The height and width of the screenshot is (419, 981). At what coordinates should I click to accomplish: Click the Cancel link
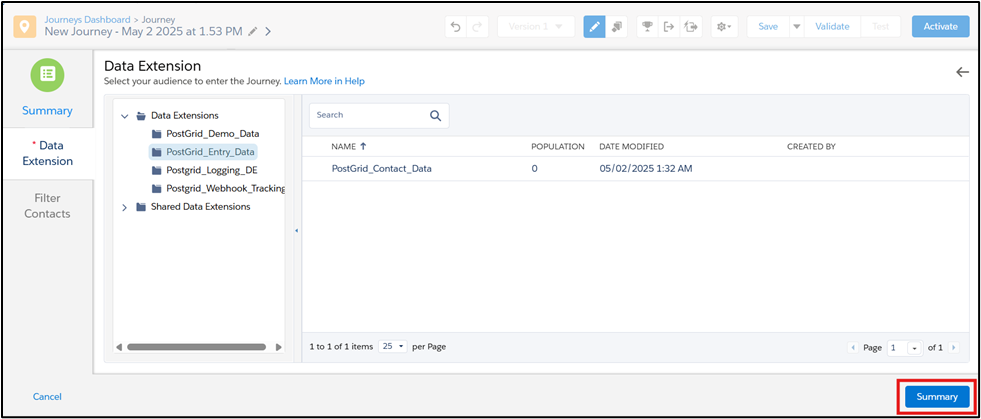(48, 396)
